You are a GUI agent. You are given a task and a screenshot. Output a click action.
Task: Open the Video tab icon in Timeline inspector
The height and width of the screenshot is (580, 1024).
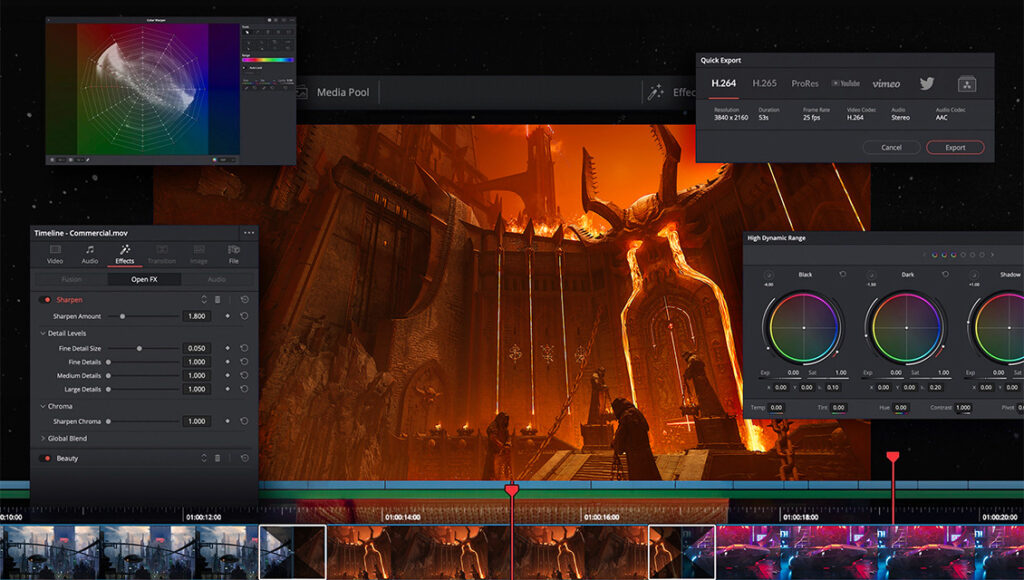[x=55, y=250]
